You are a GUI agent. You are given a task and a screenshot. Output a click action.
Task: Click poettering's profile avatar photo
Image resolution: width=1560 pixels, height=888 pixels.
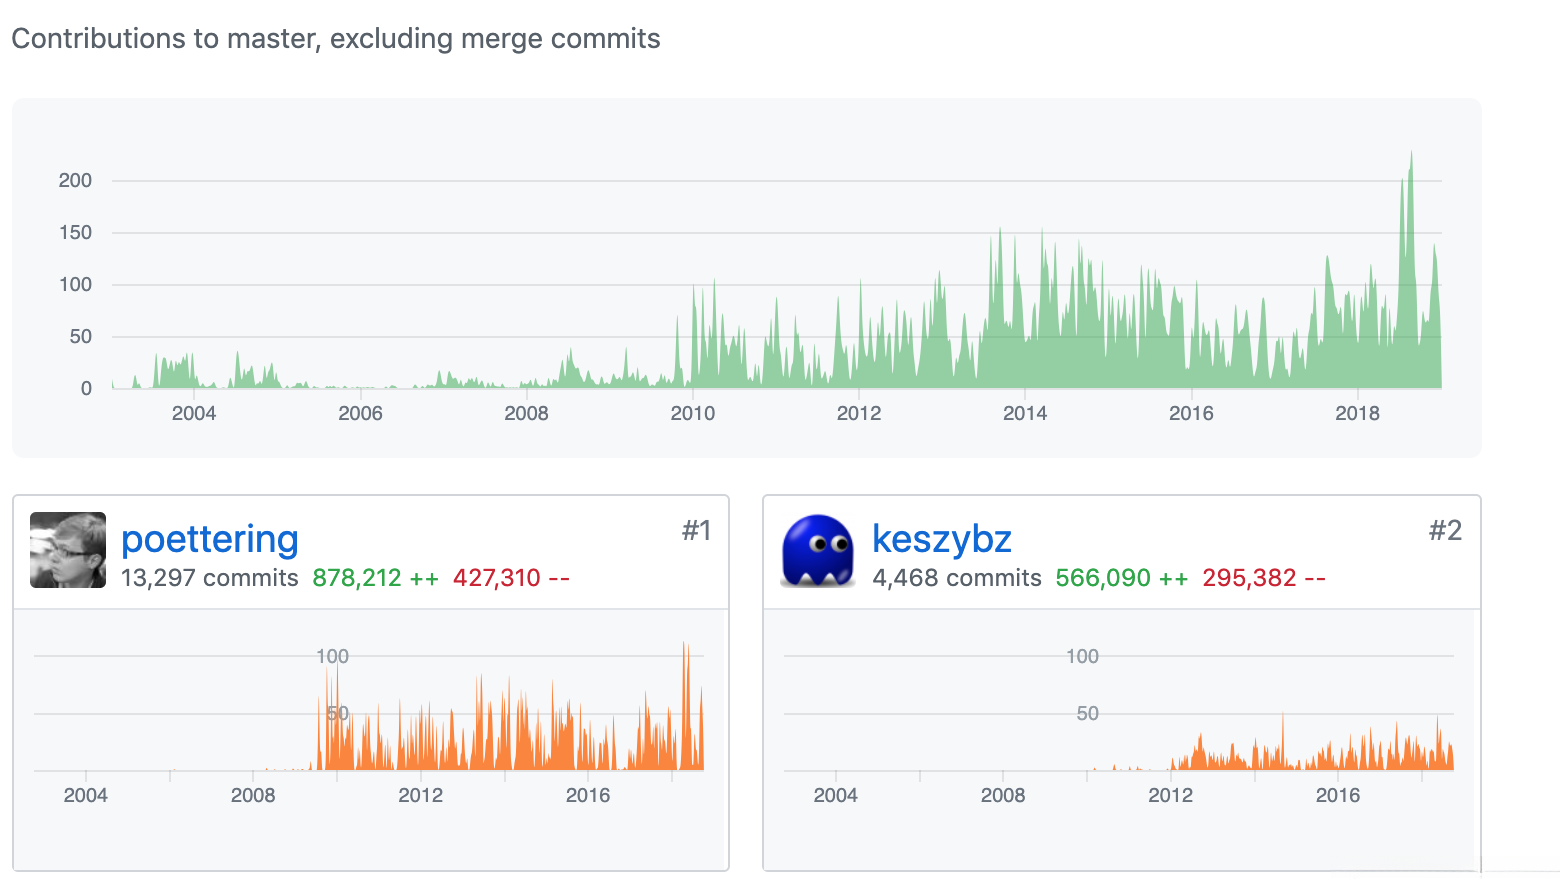click(x=68, y=550)
